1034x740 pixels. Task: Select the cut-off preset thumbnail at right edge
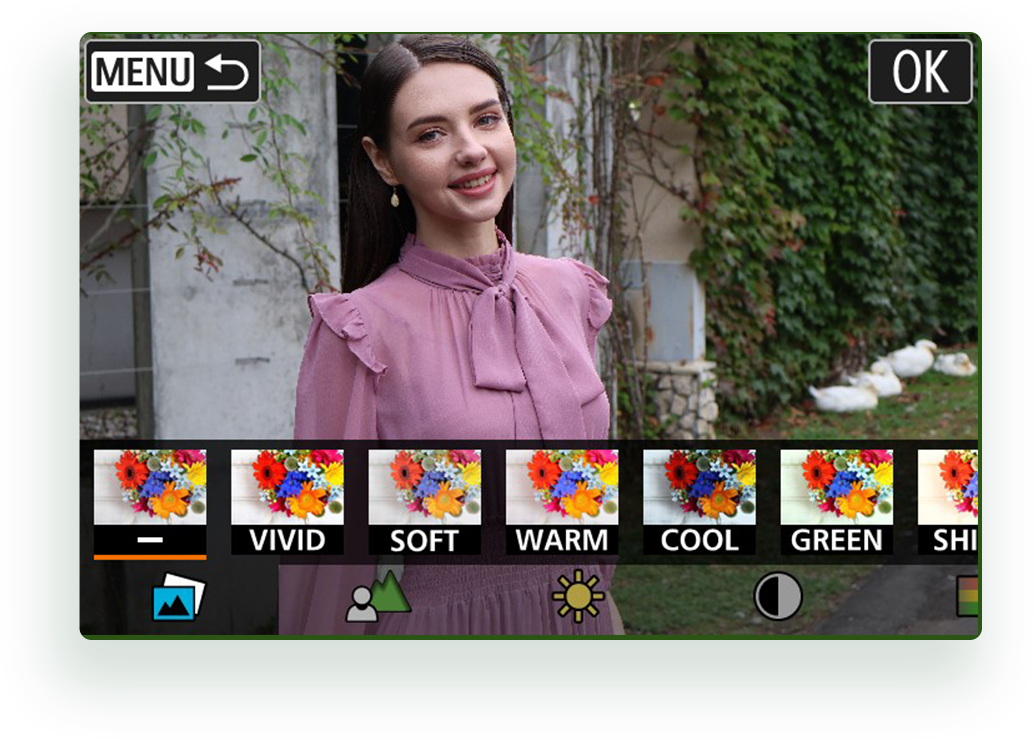coord(948,488)
